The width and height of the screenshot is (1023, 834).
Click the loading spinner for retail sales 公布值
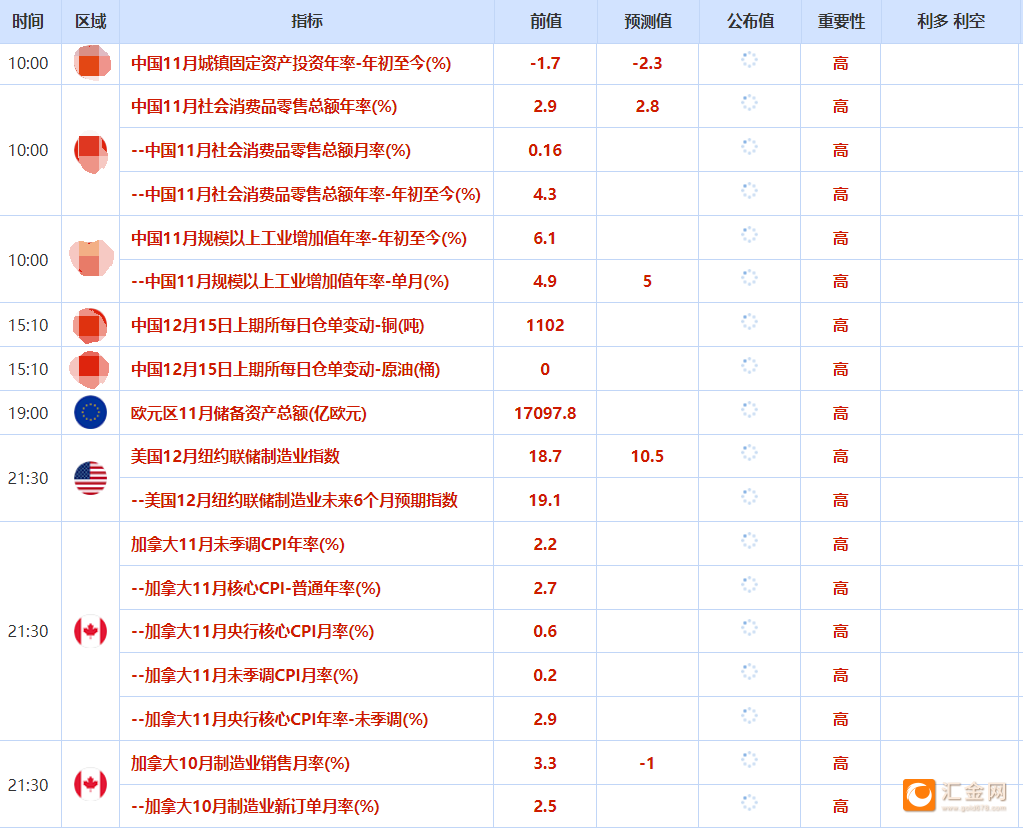[748, 106]
